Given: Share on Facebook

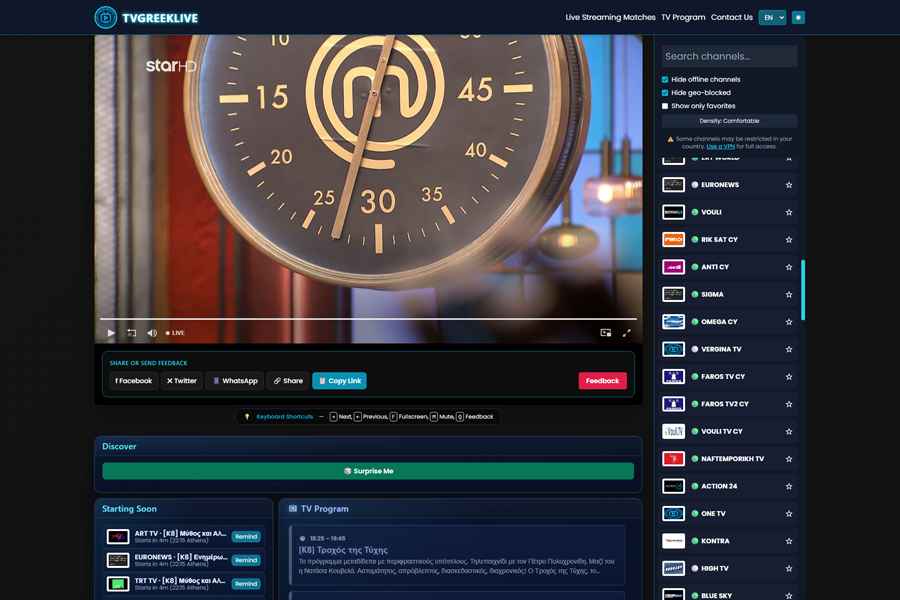Looking at the screenshot, I should point(133,381).
